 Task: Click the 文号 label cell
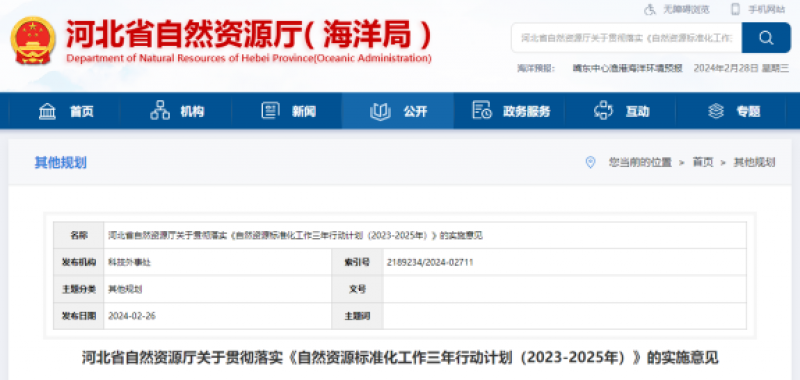(x=357, y=289)
